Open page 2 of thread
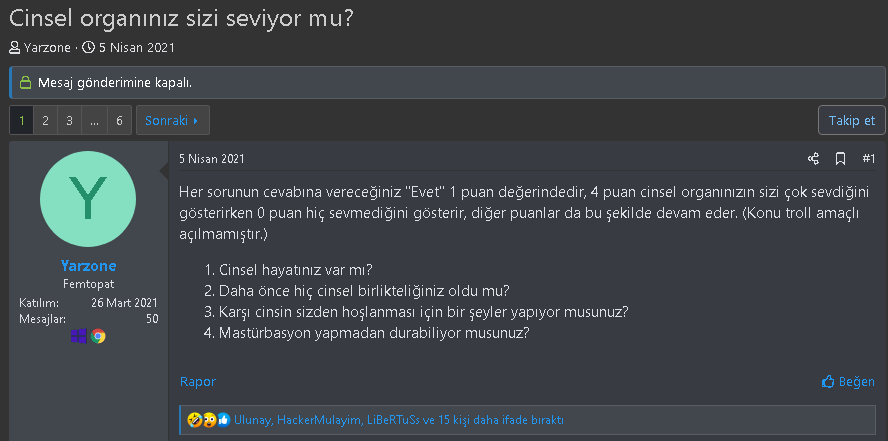This screenshot has width=888, height=441. tap(46, 120)
